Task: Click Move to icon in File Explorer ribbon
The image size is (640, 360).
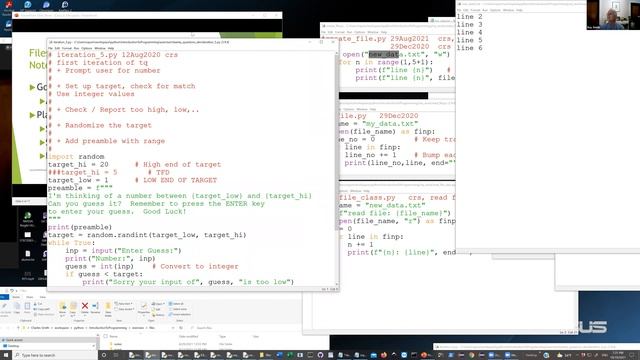Action: tap(62, 306)
